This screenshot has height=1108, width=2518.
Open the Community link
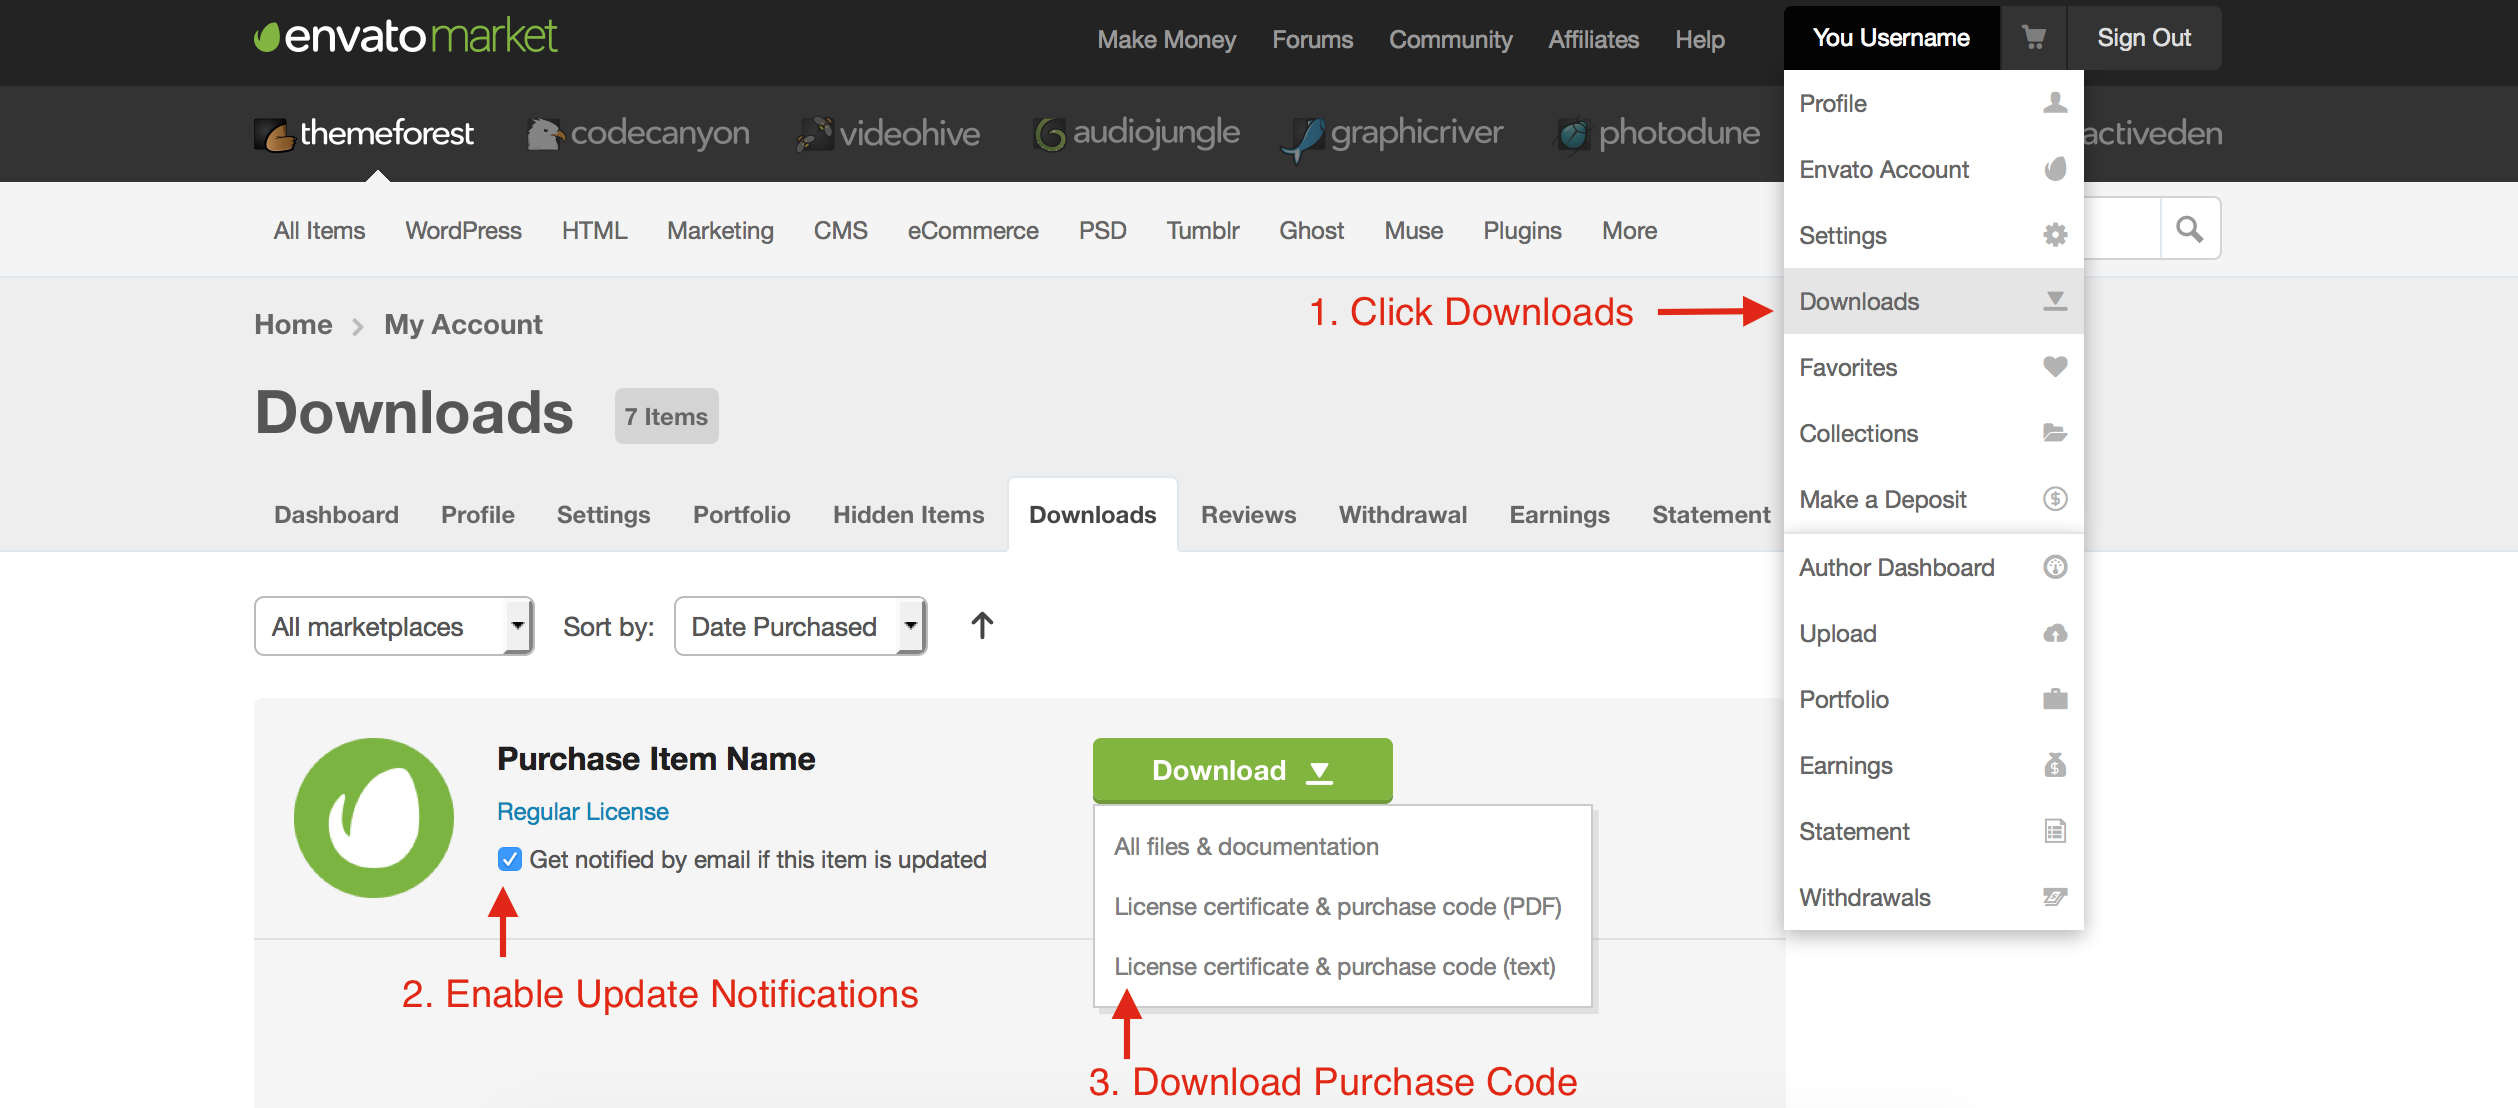(1450, 40)
